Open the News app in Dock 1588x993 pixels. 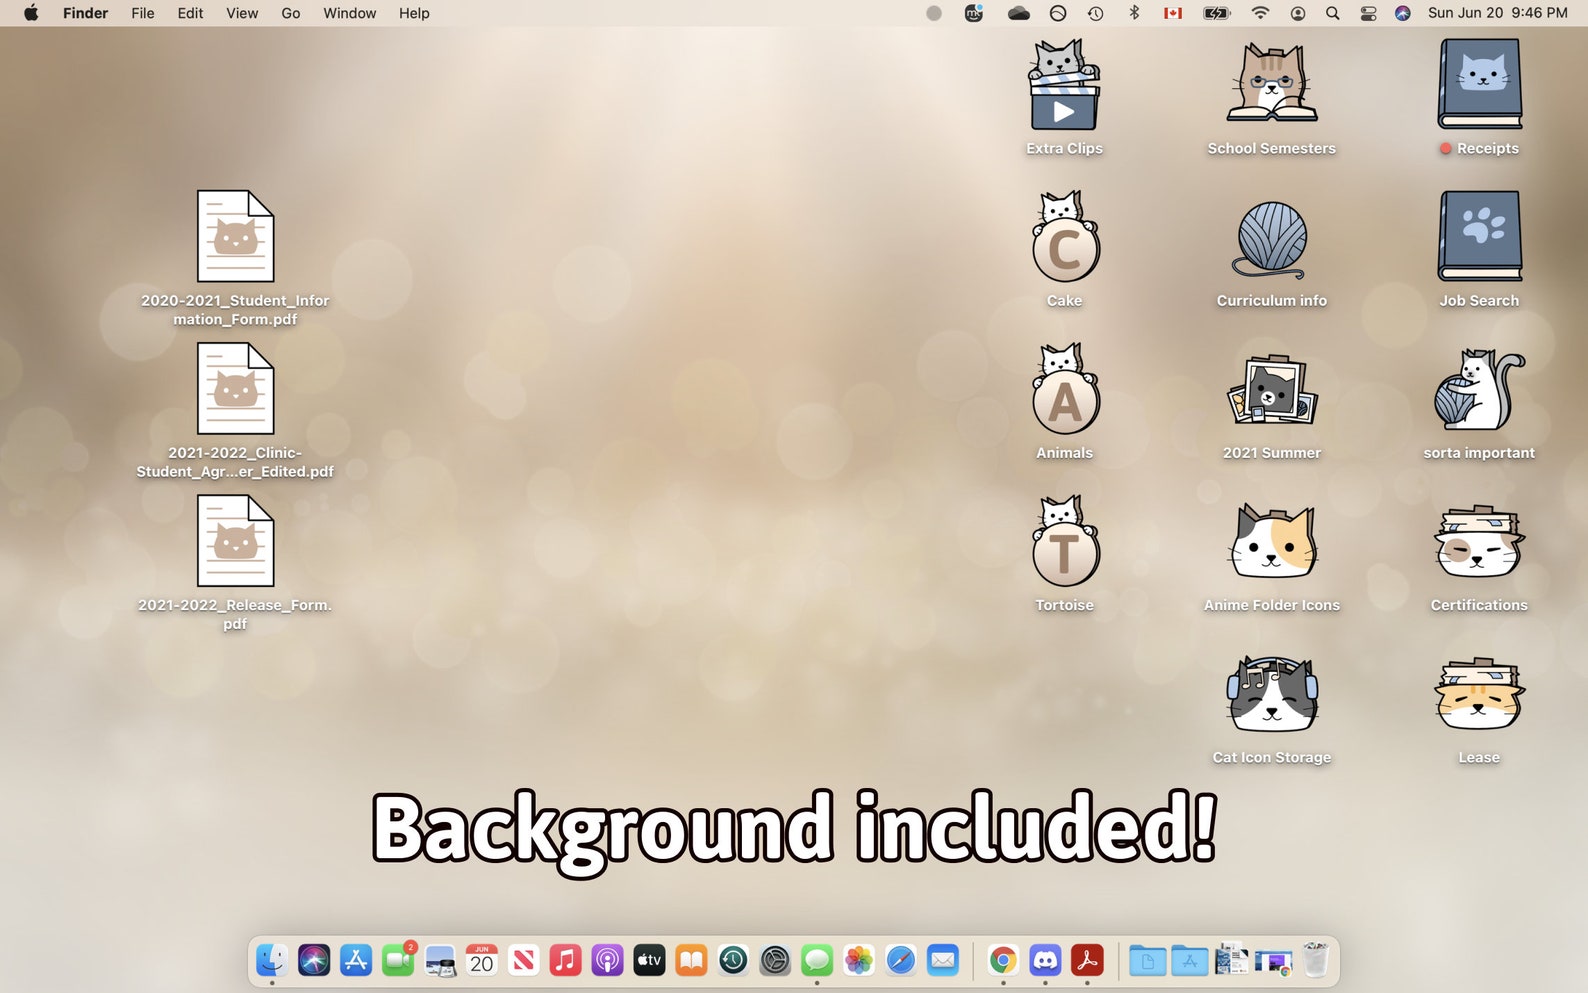(x=524, y=961)
